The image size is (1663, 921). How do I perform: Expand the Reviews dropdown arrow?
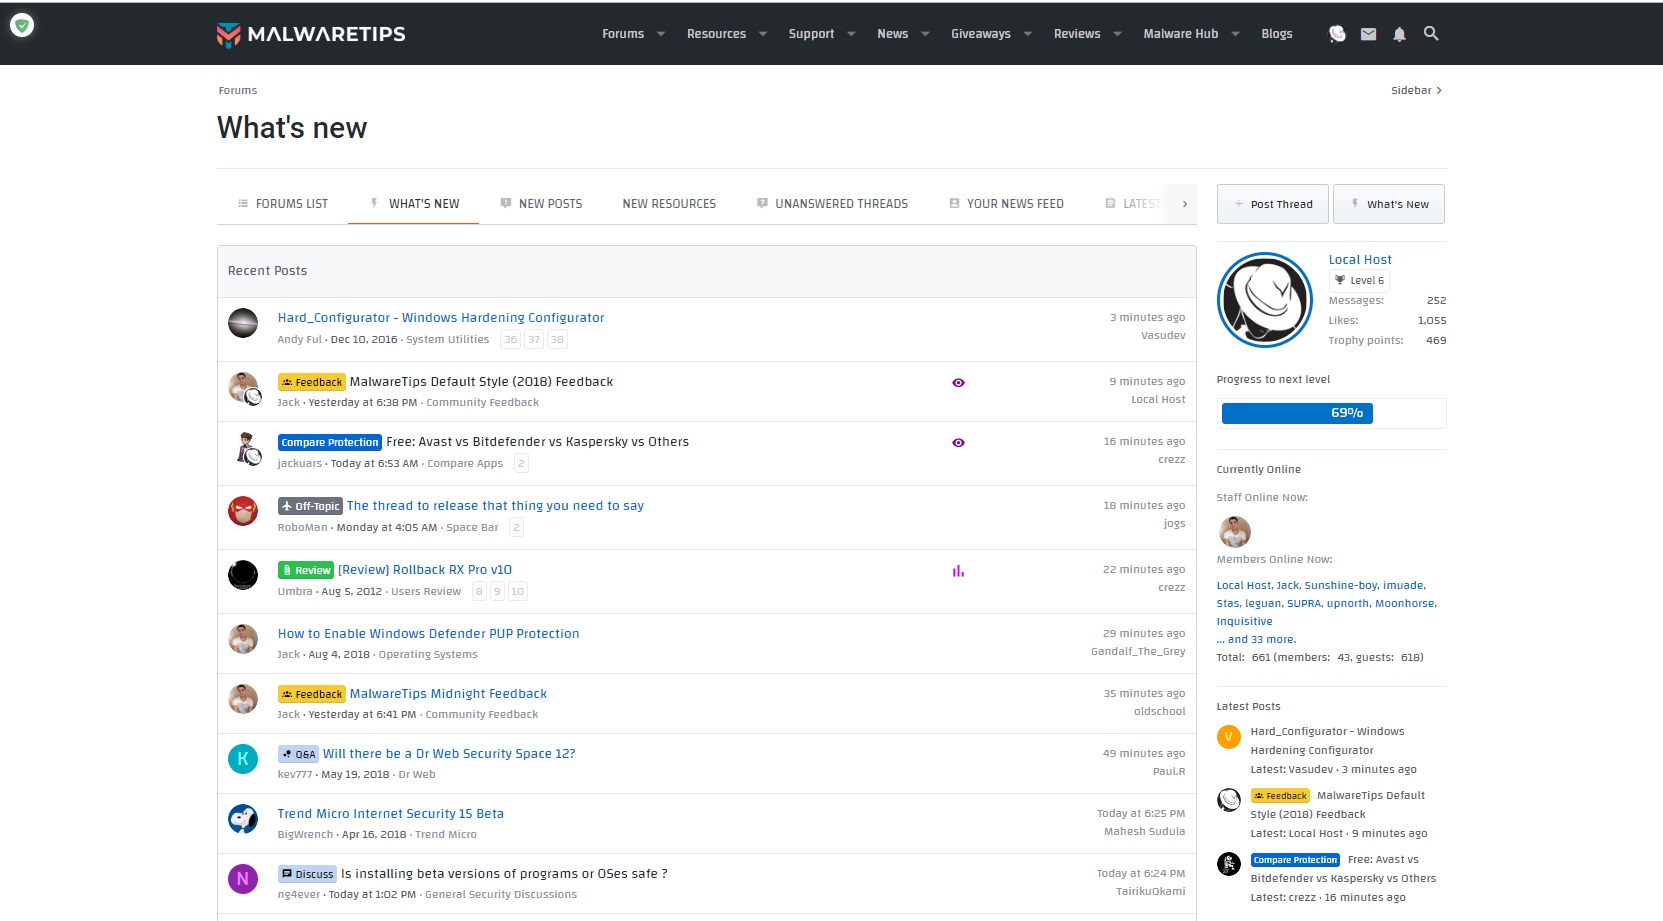click(1117, 34)
